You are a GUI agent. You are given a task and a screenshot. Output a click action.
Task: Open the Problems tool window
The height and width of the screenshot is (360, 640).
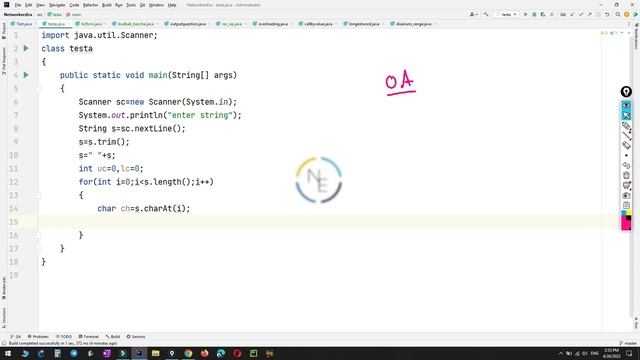(38, 337)
